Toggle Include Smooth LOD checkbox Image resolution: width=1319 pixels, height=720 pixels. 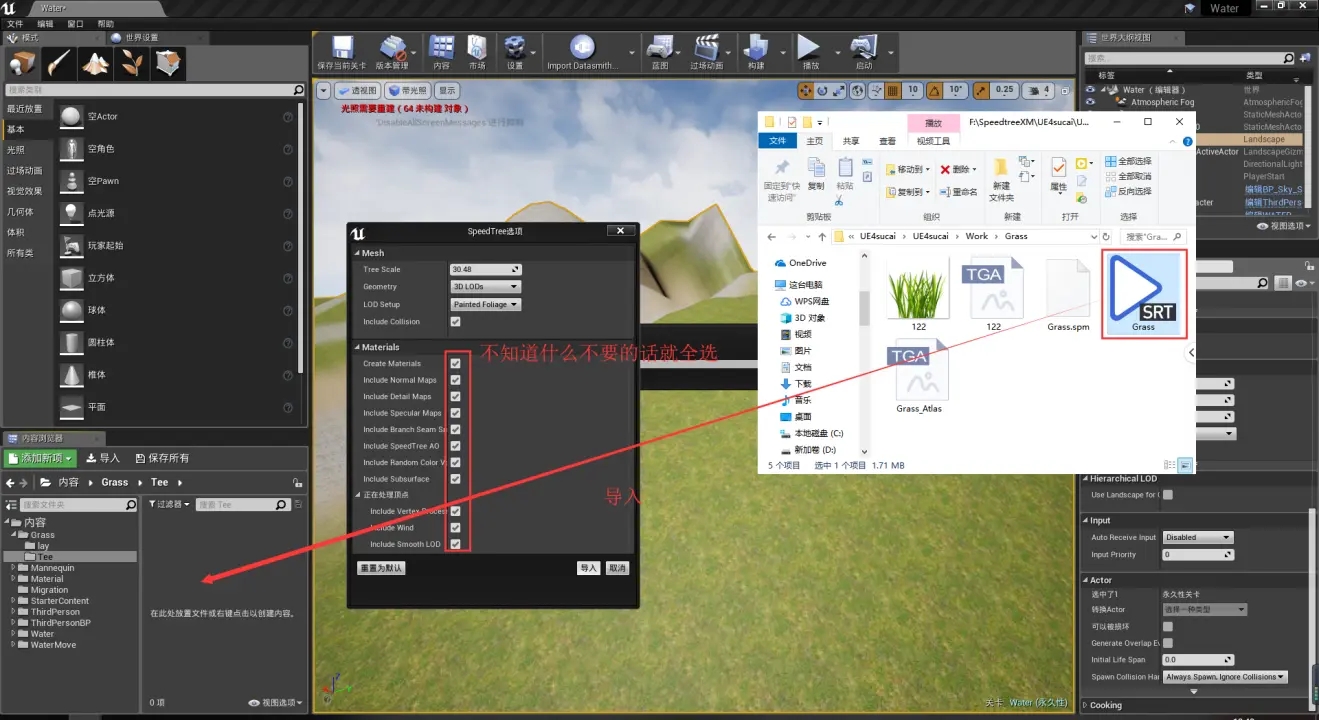(455, 544)
